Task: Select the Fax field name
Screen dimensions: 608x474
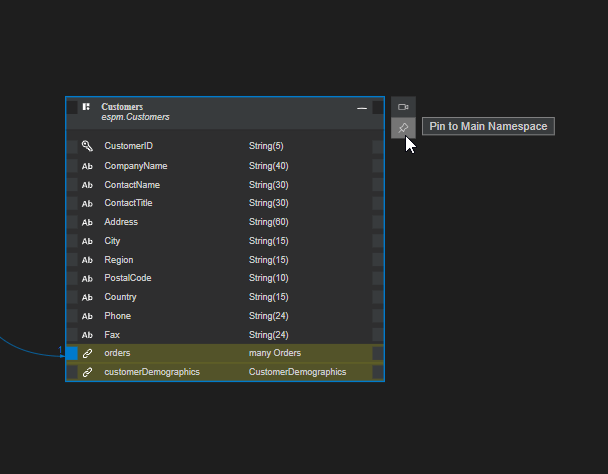Action: pos(112,335)
